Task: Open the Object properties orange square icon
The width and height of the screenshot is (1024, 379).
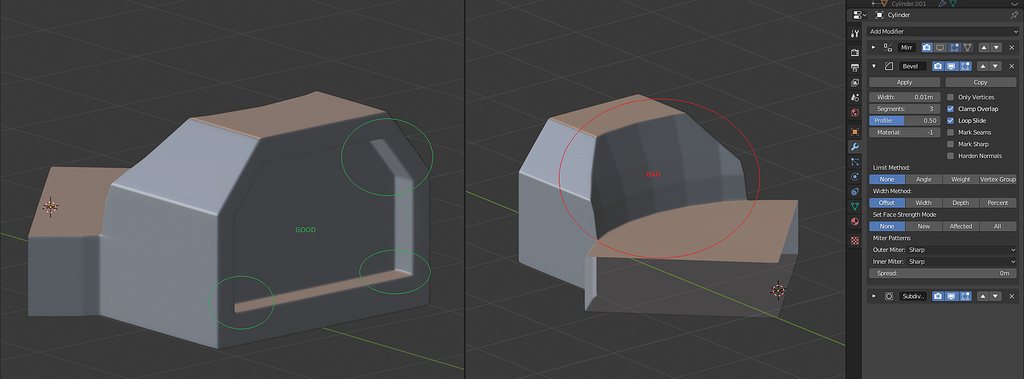Action: coord(855,131)
